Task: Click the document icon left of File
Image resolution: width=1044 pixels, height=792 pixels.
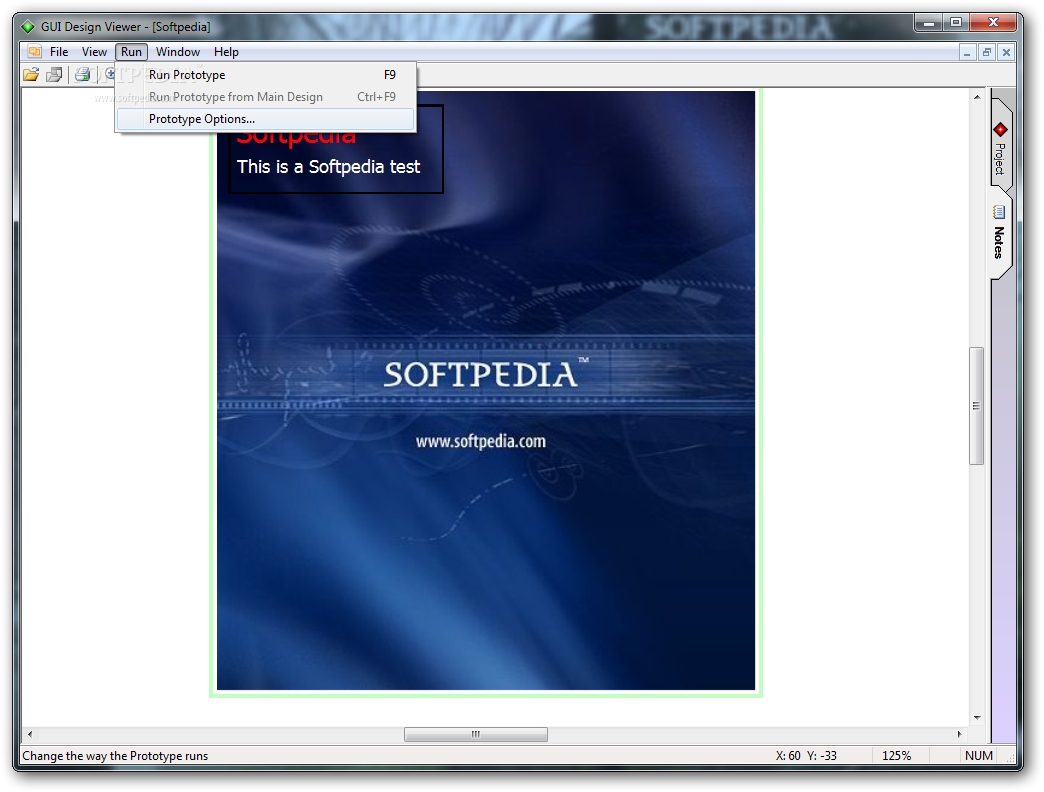Action: 35,51
